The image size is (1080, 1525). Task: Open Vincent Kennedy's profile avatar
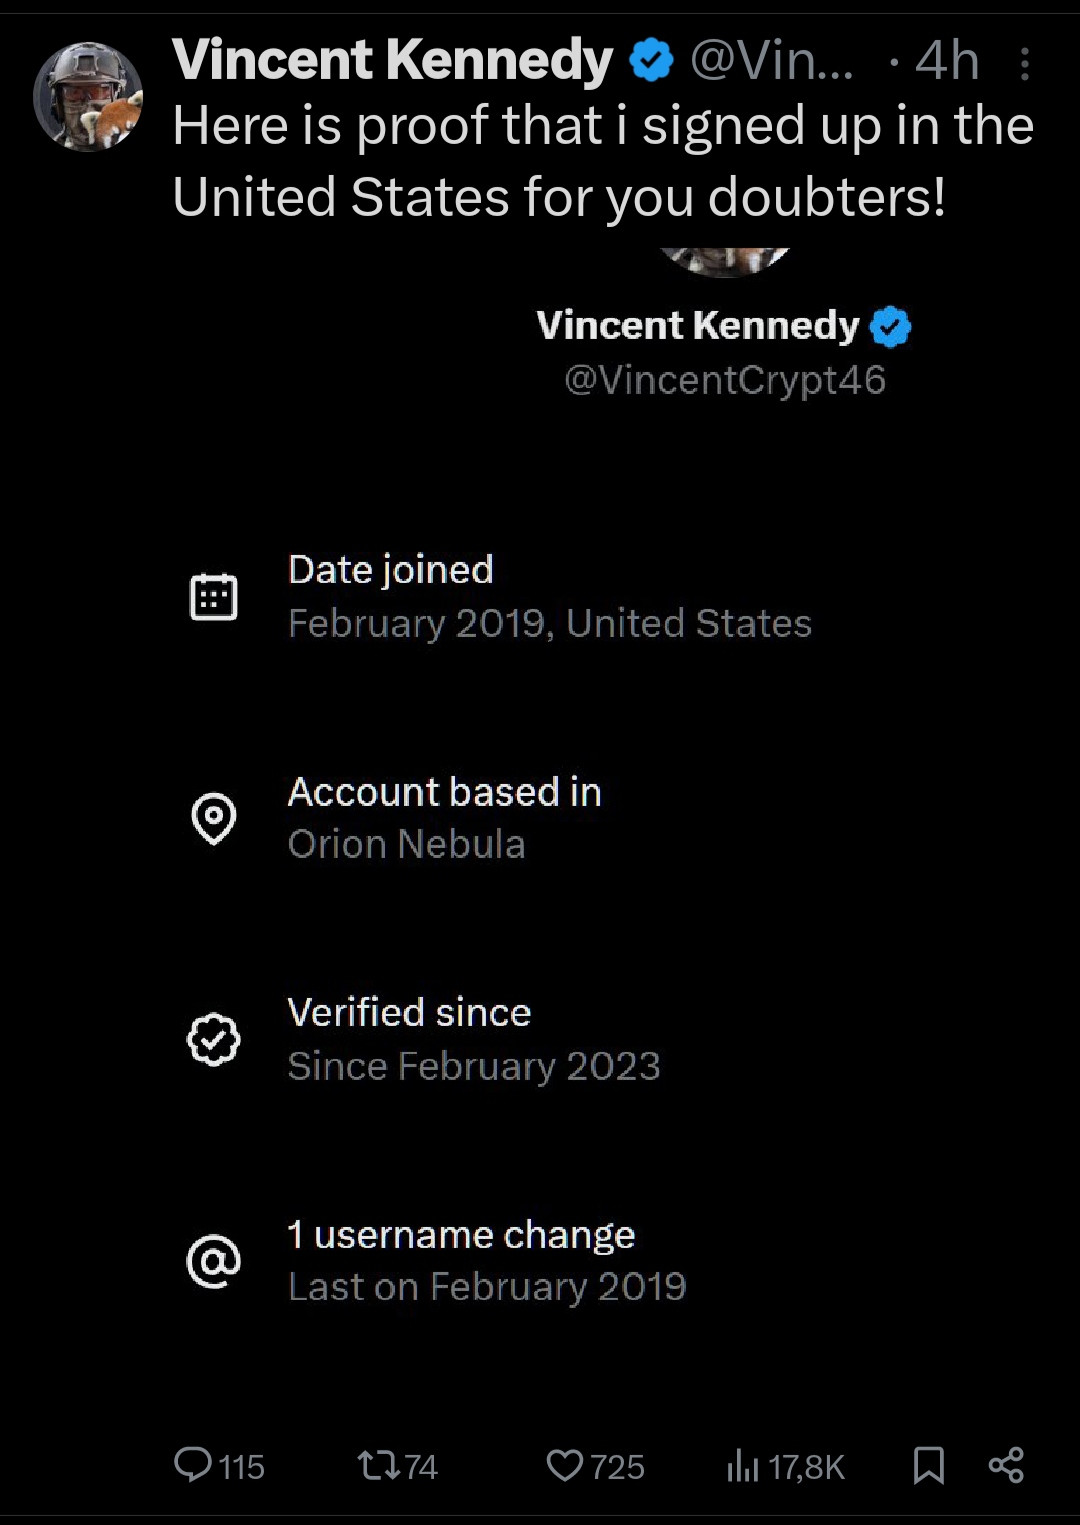tap(88, 96)
